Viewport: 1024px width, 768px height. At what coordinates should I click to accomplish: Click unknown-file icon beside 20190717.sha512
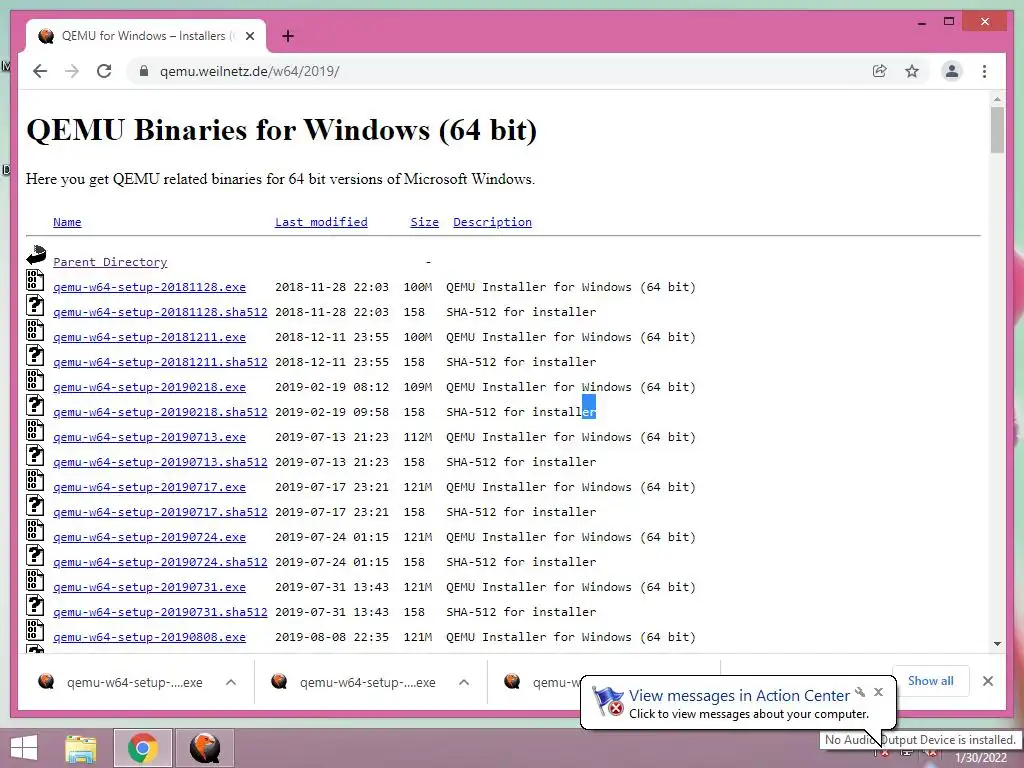pos(35,505)
